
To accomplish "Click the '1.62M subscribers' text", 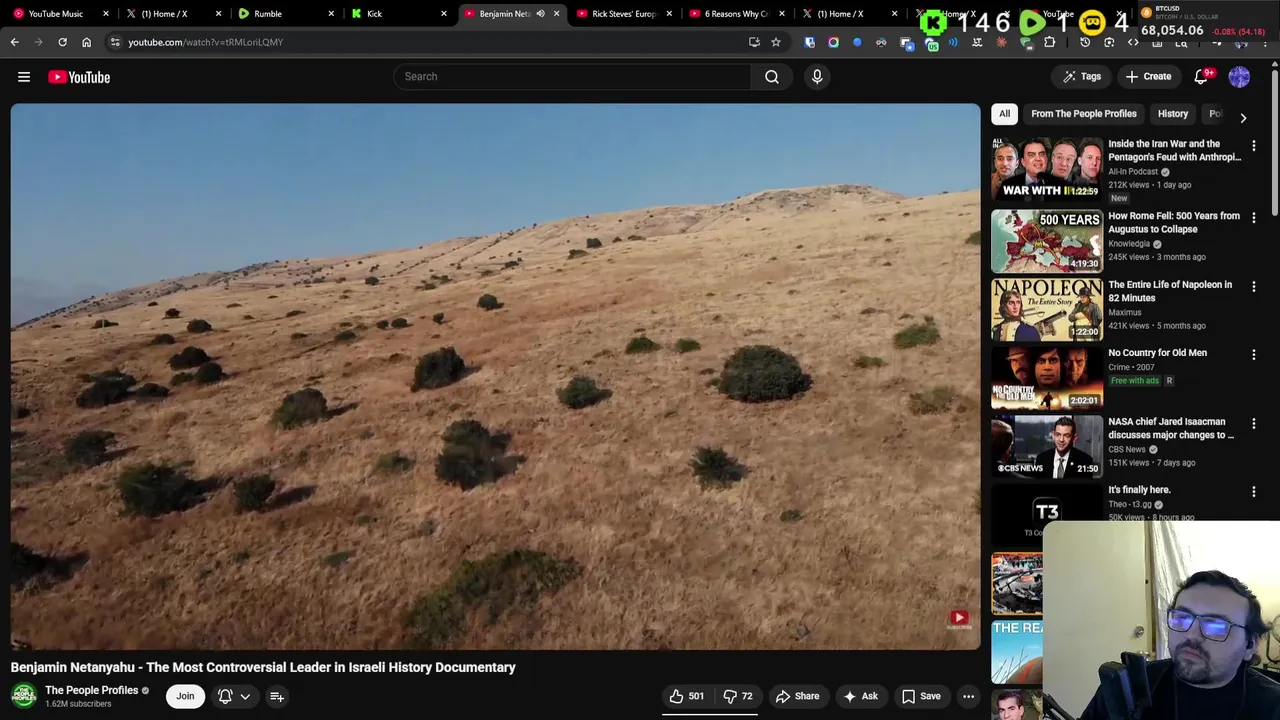I will click(x=78, y=704).
